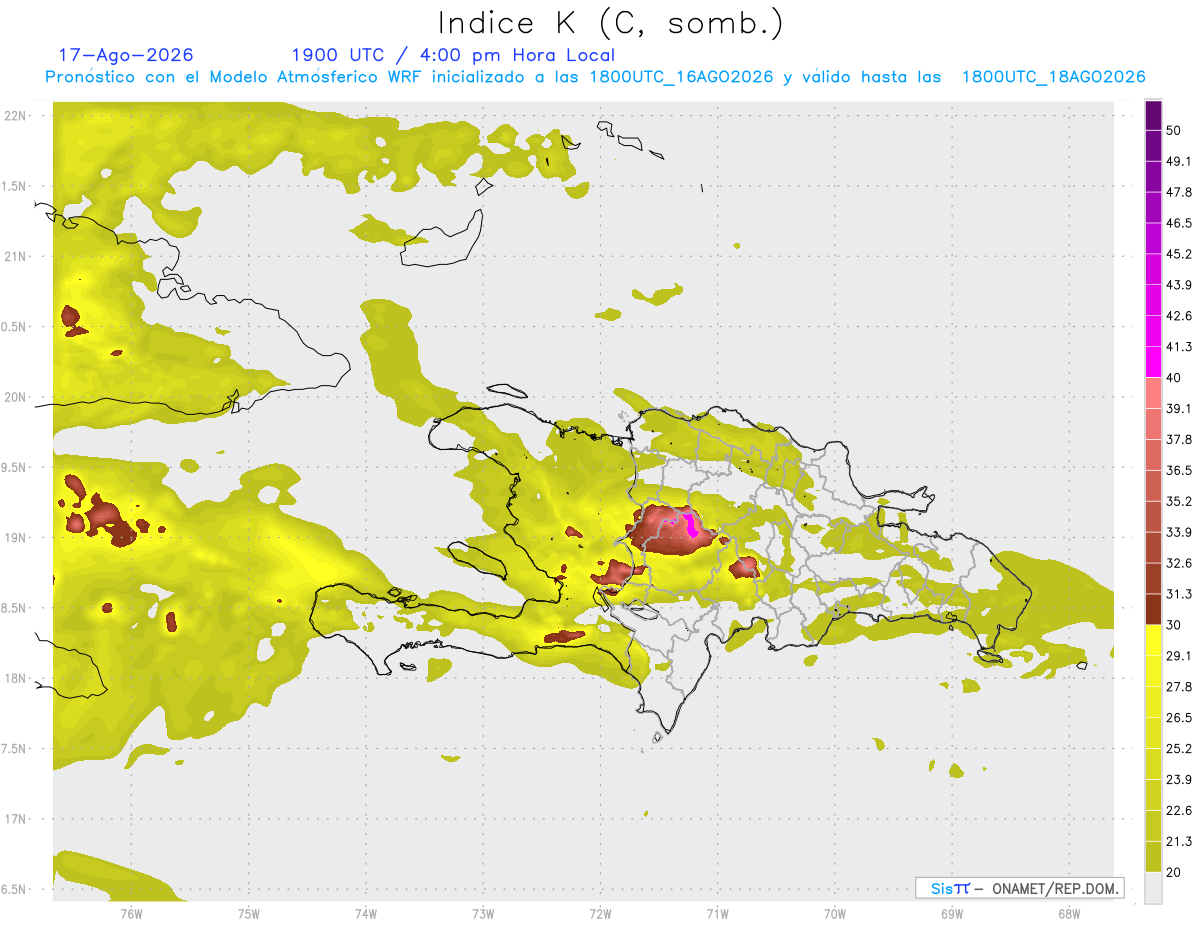The image size is (1200, 927).
Task: Click the color scale value "31.3"
Action: pyautogui.click(x=1178, y=594)
